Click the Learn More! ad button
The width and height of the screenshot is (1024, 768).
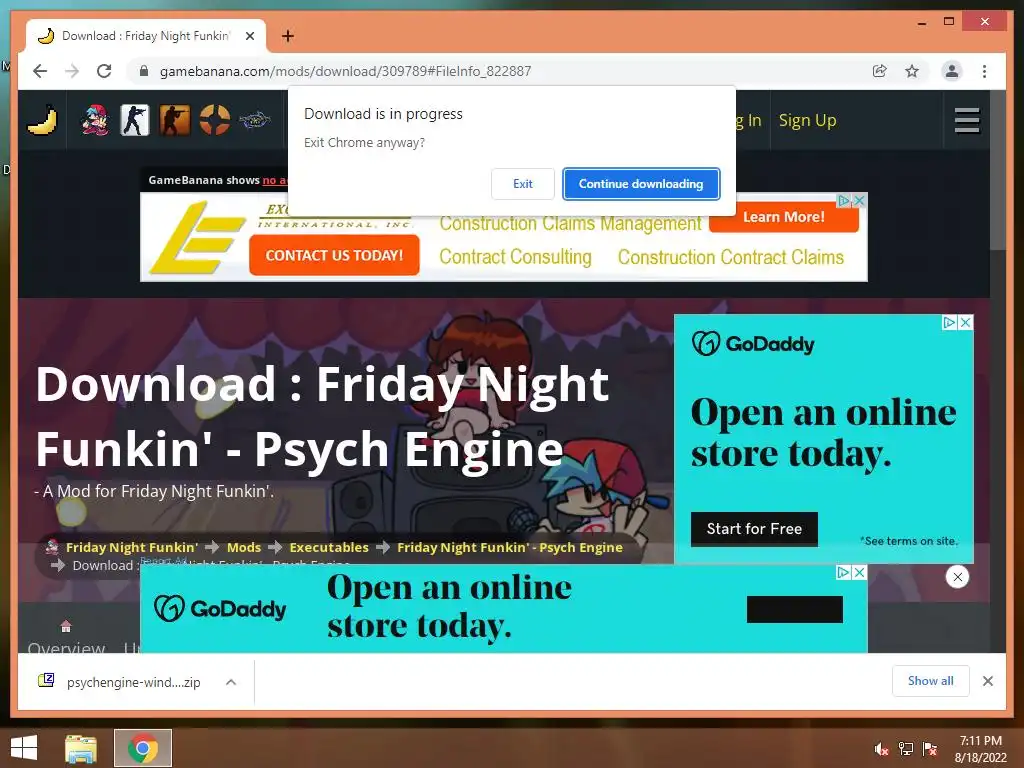(784, 217)
